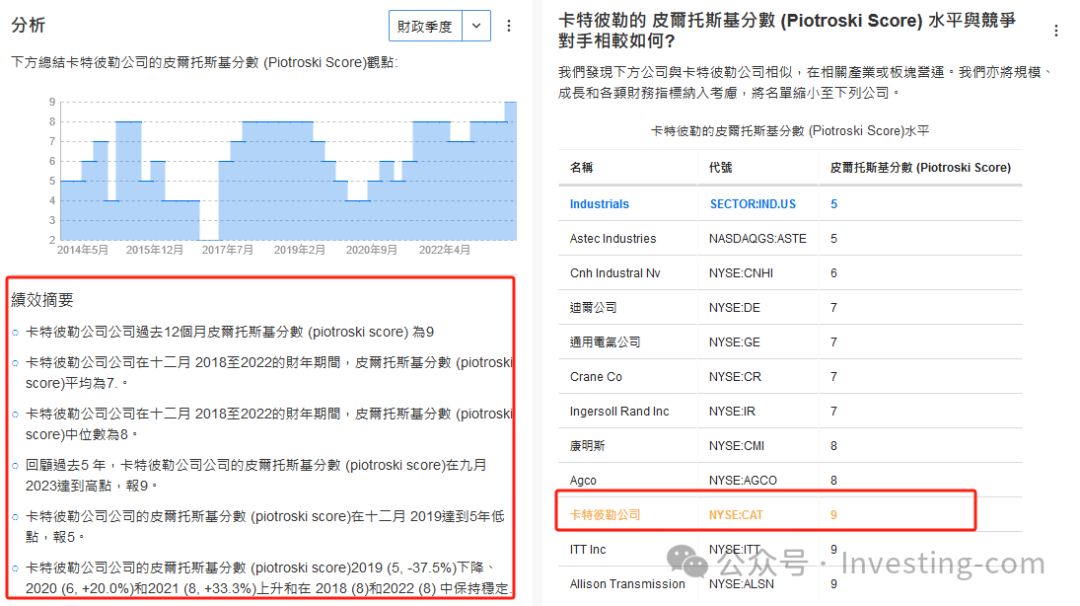
Task: Click the 分析 panel title
Action: point(28,25)
